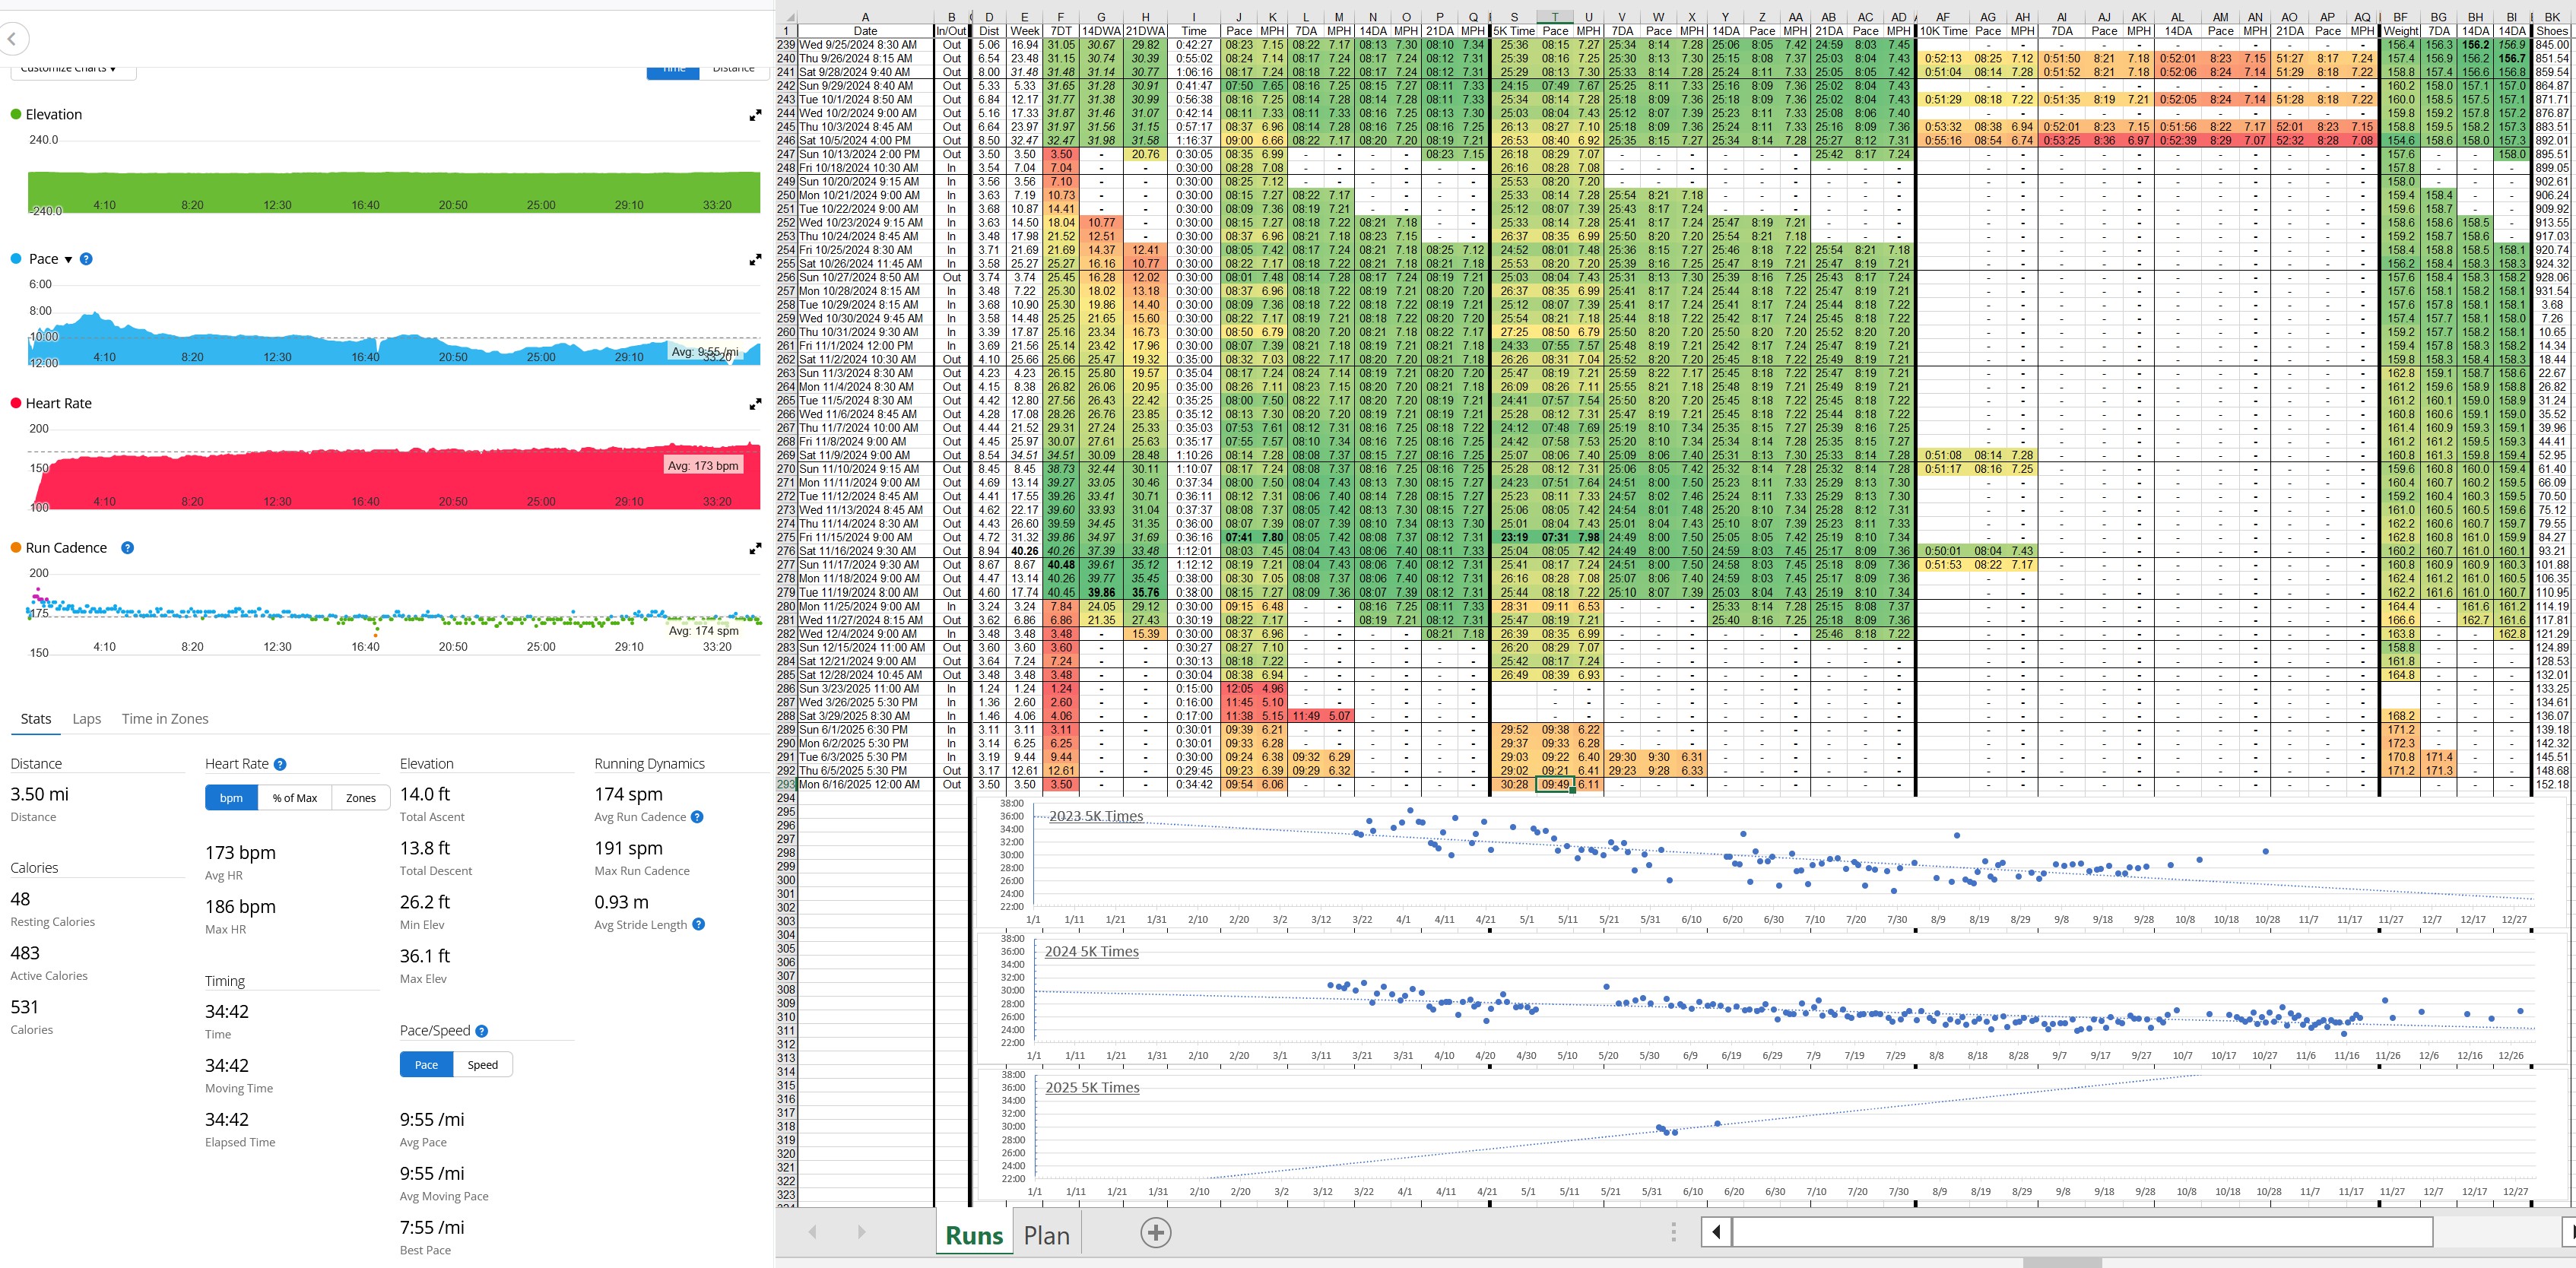Open help icon beside Heart Rate stats heading
This screenshot has height=1268, width=2576.
[x=280, y=764]
